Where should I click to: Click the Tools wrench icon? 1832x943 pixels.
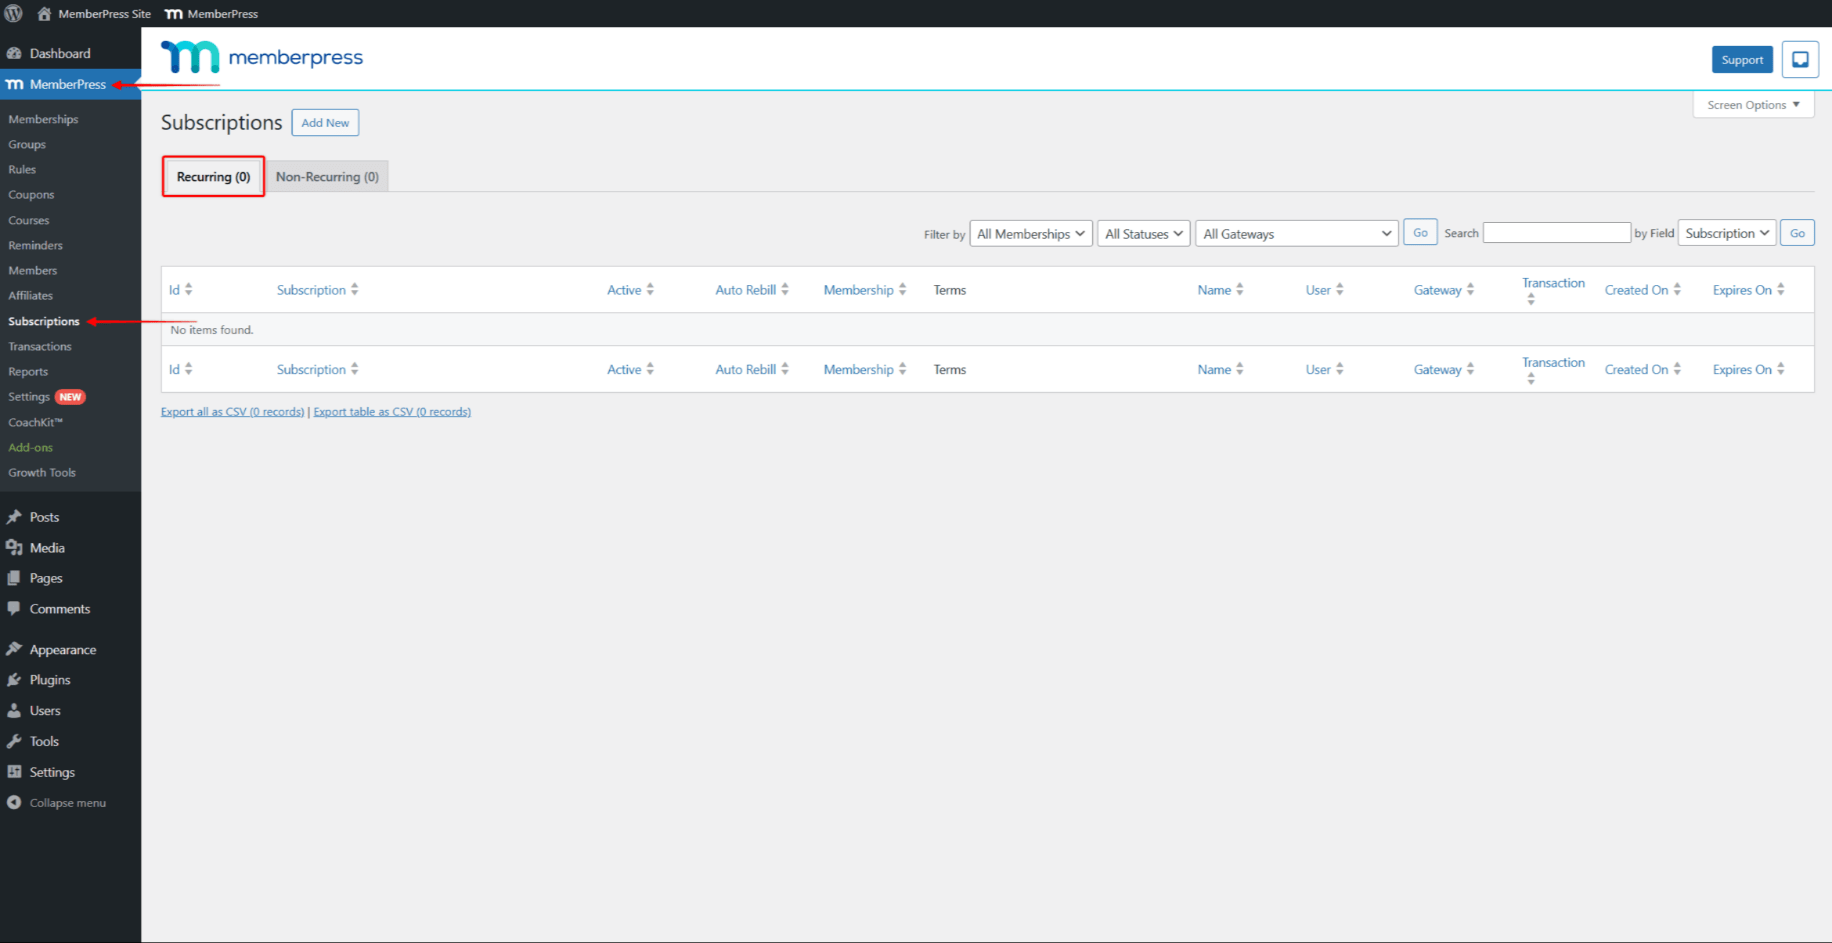[14, 741]
